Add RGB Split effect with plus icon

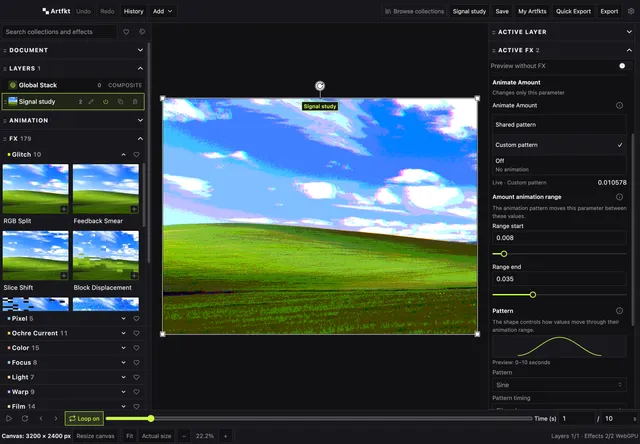coord(64,209)
